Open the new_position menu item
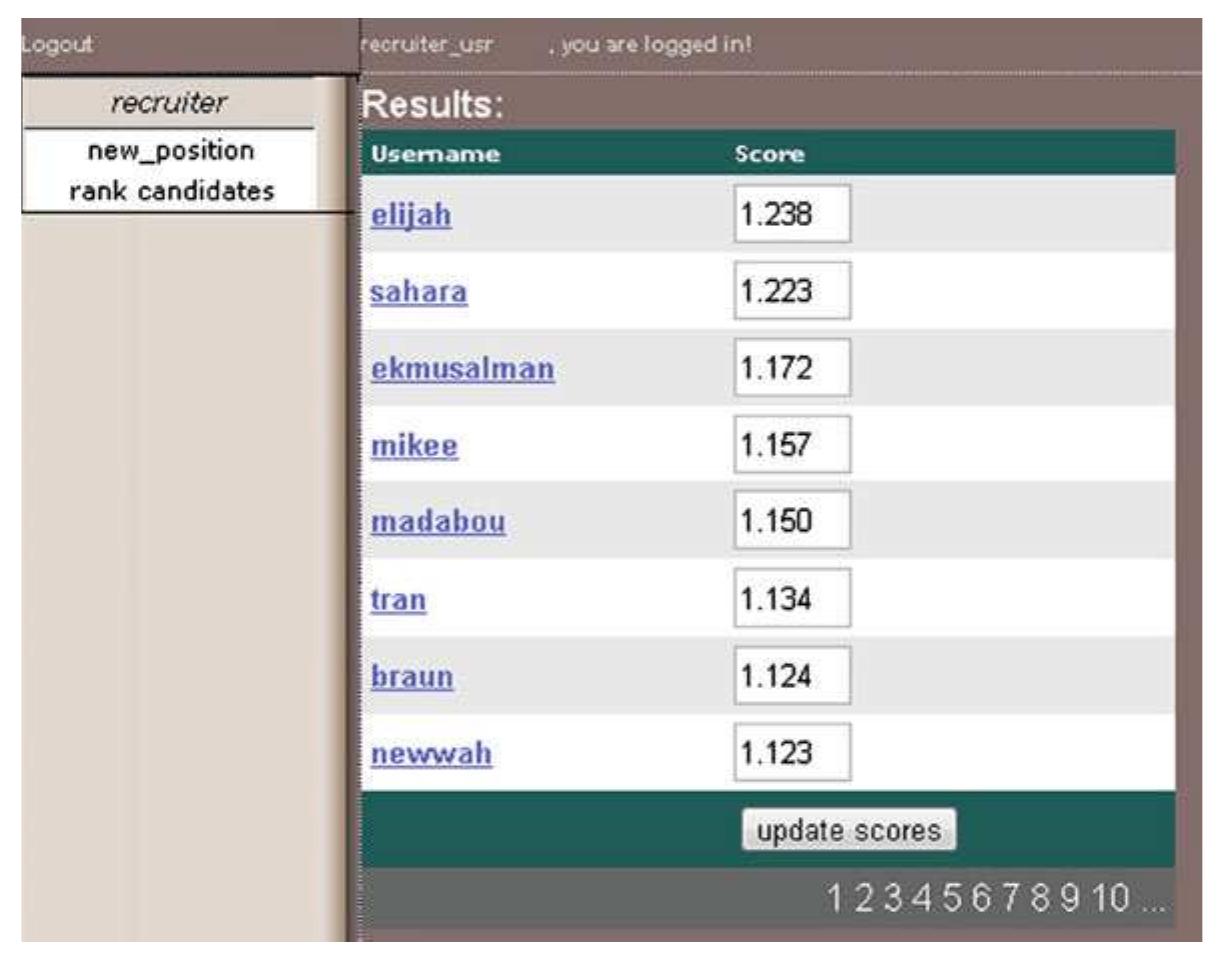This screenshot has width=1224, height=972. tap(167, 152)
